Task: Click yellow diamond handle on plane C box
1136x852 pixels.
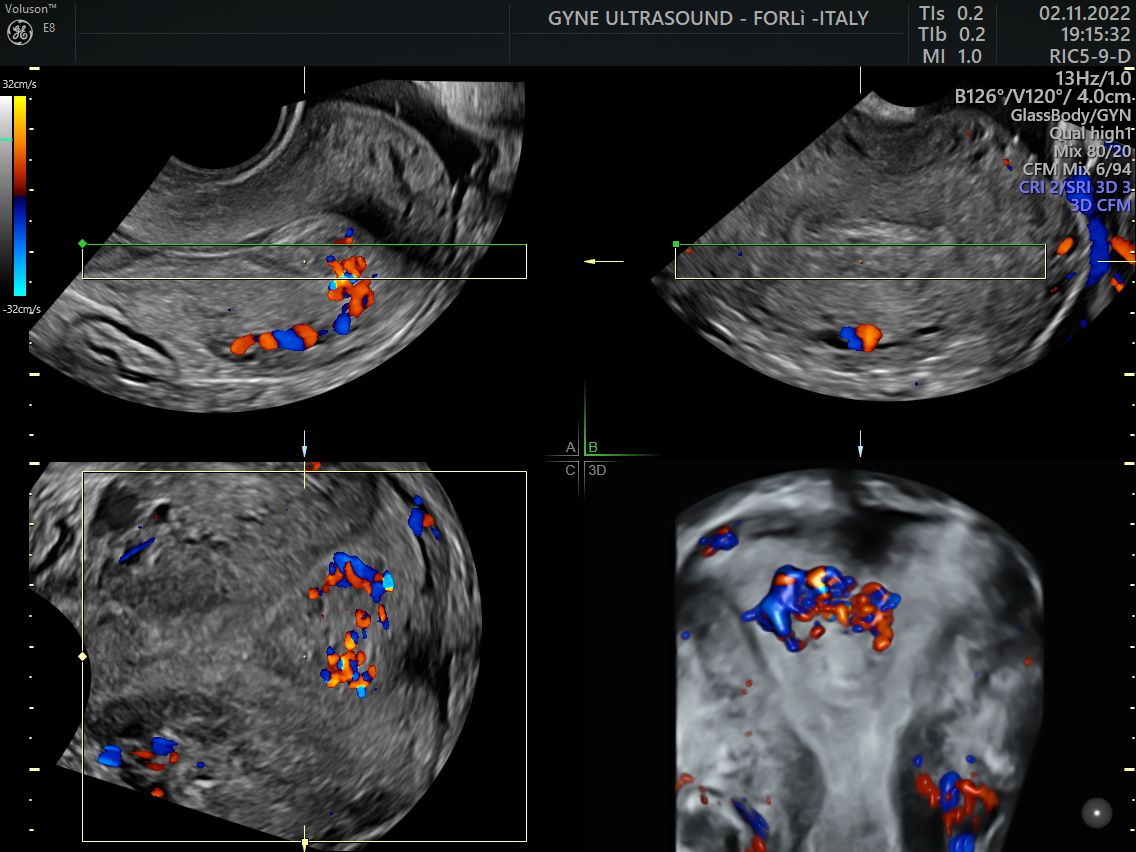Action: [83, 656]
